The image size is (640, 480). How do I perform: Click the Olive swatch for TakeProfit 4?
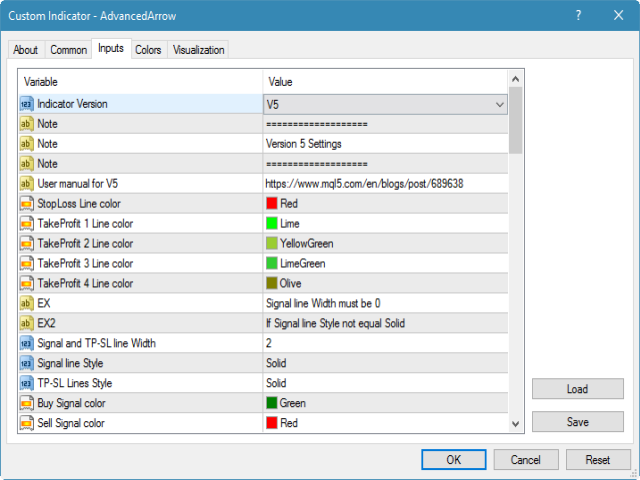click(x=272, y=284)
